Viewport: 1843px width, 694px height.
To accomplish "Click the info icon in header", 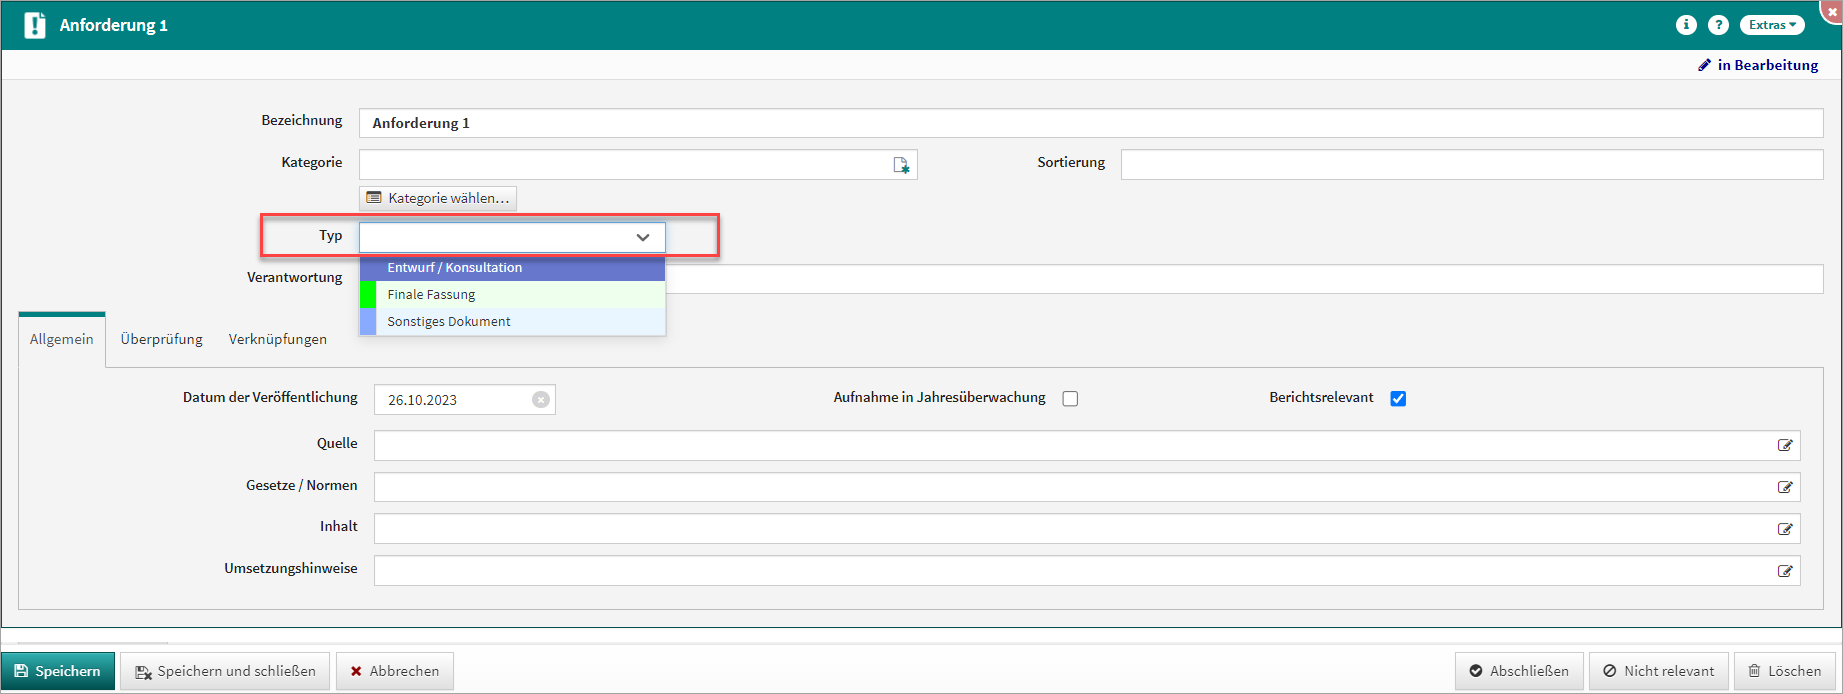I will pos(1686,25).
